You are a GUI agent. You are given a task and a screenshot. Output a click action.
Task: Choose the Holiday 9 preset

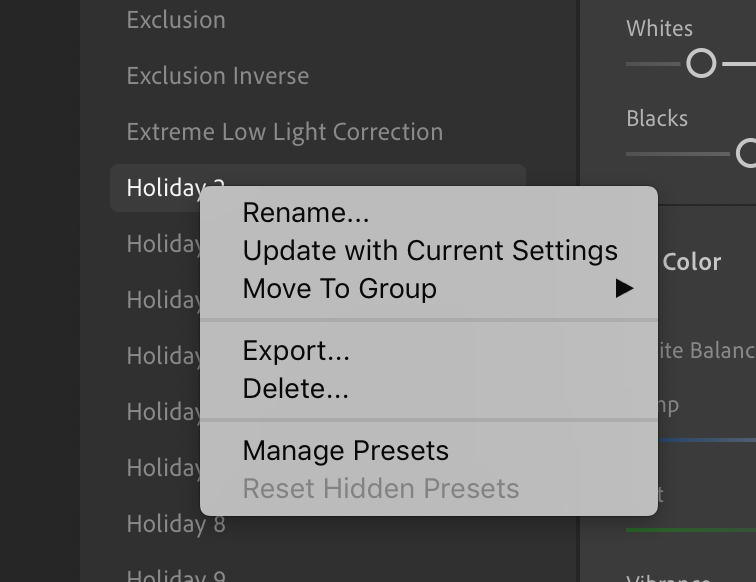coord(176,573)
